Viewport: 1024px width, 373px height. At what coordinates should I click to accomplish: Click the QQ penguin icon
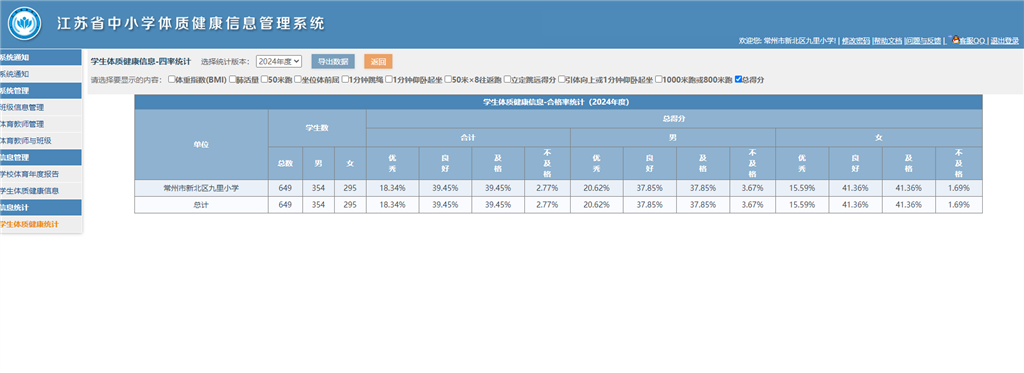click(955, 39)
